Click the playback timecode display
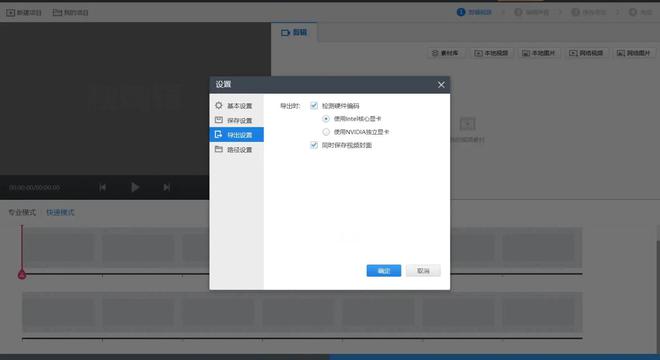This screenshot has height=360, width=660. click(35, 187)
